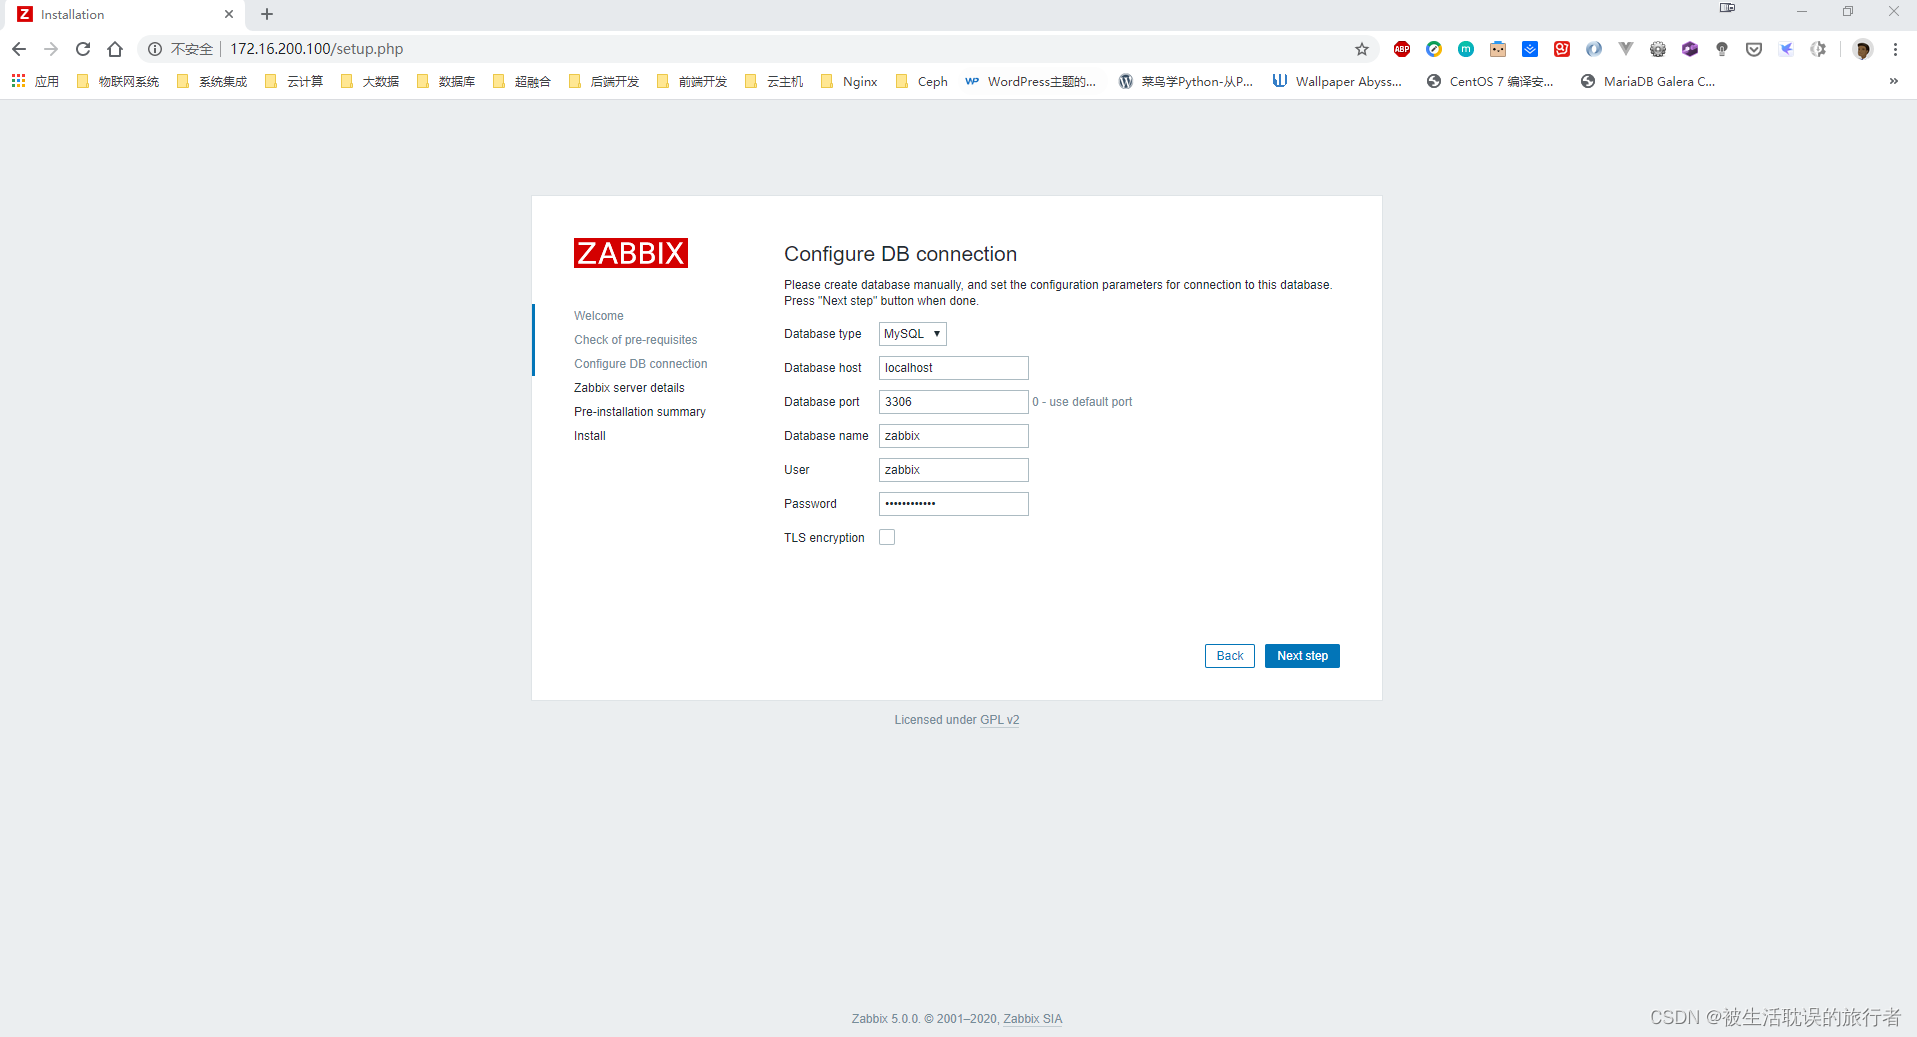This screenshot has height=1037, width=1917.
Task: Click the Password field
Action: click(x=953, y=504)
